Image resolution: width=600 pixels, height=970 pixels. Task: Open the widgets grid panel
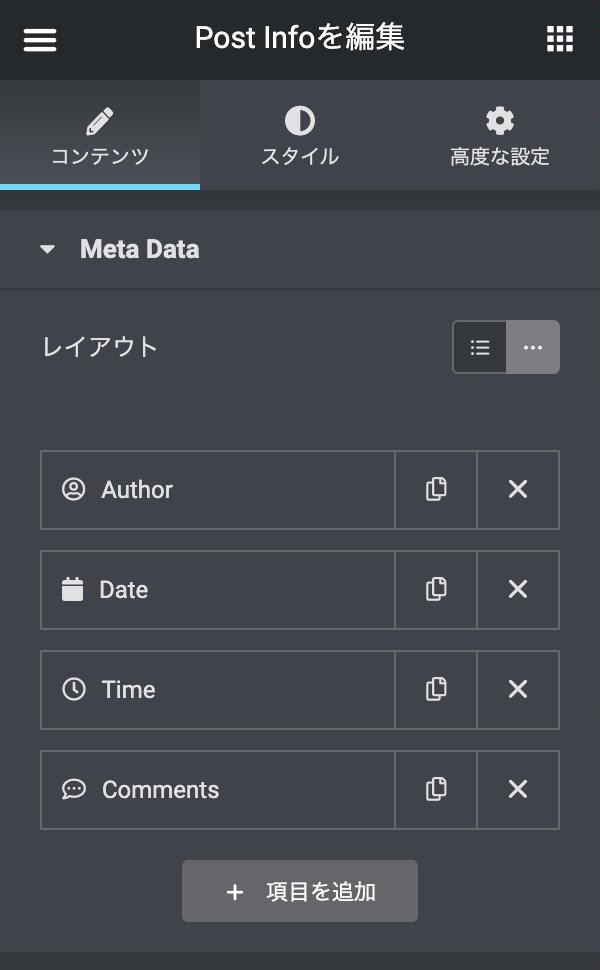coord(560,39)
